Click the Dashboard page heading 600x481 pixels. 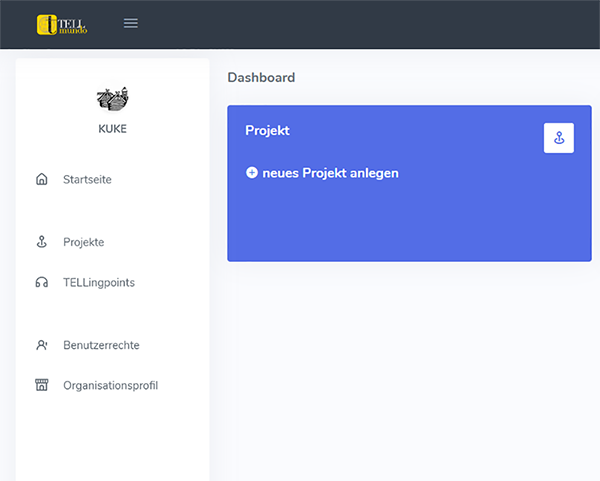261,77
